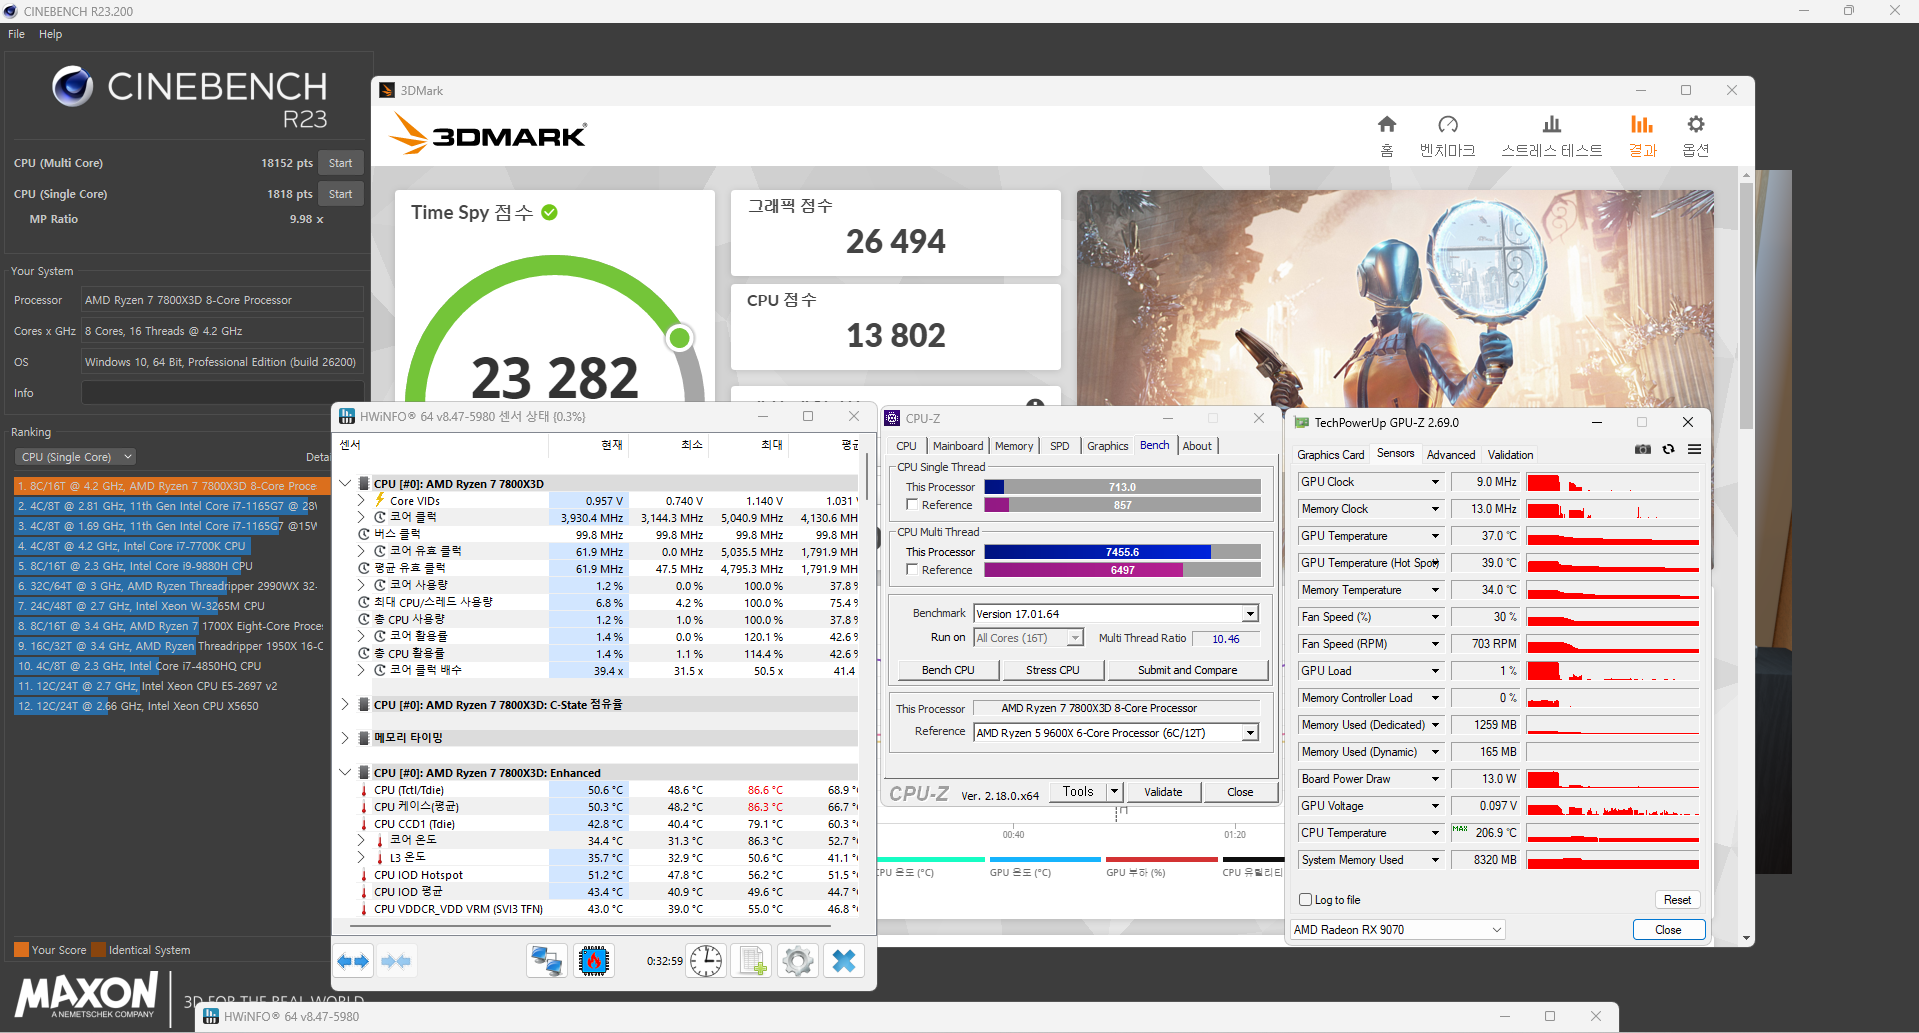Click the Time Spy artwork thumbnail

pos(1395,297)
